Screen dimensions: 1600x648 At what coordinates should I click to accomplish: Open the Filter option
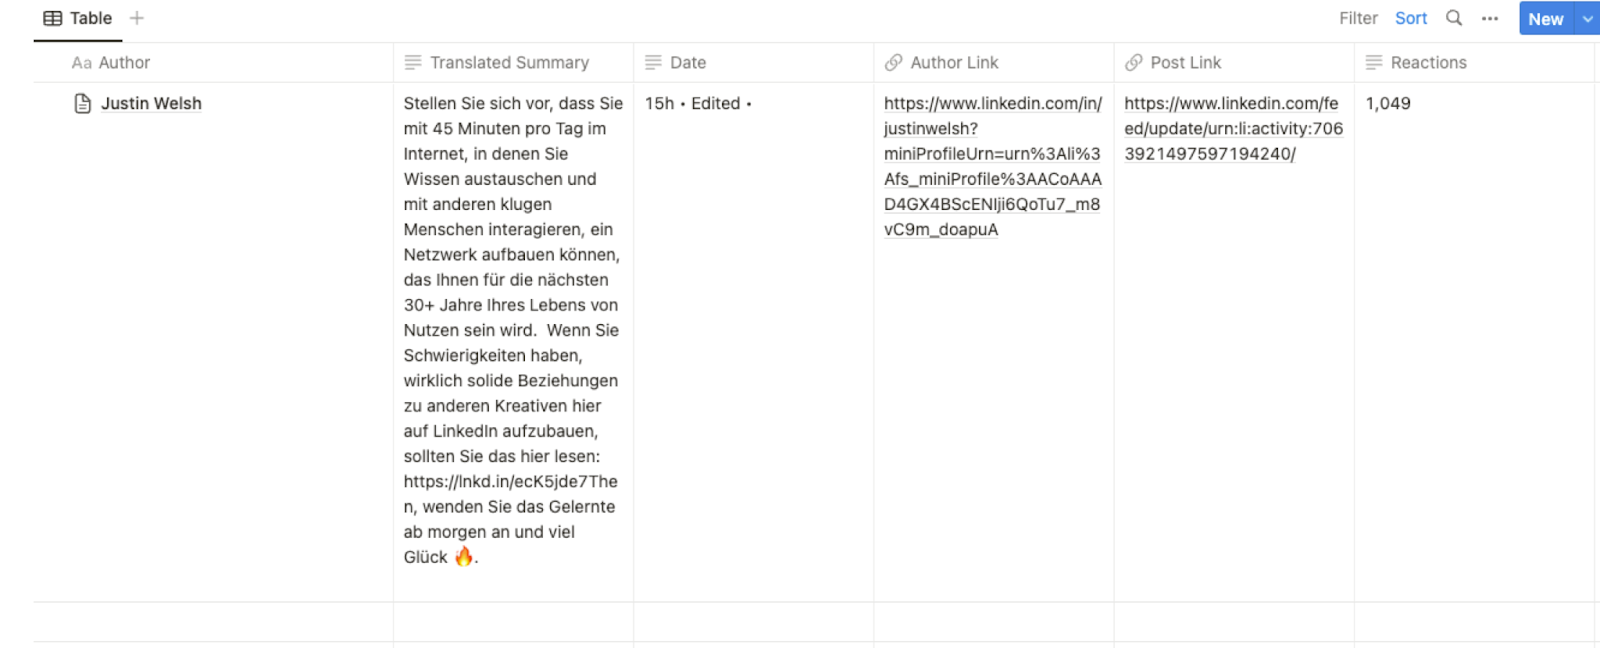pos(1357,17)
